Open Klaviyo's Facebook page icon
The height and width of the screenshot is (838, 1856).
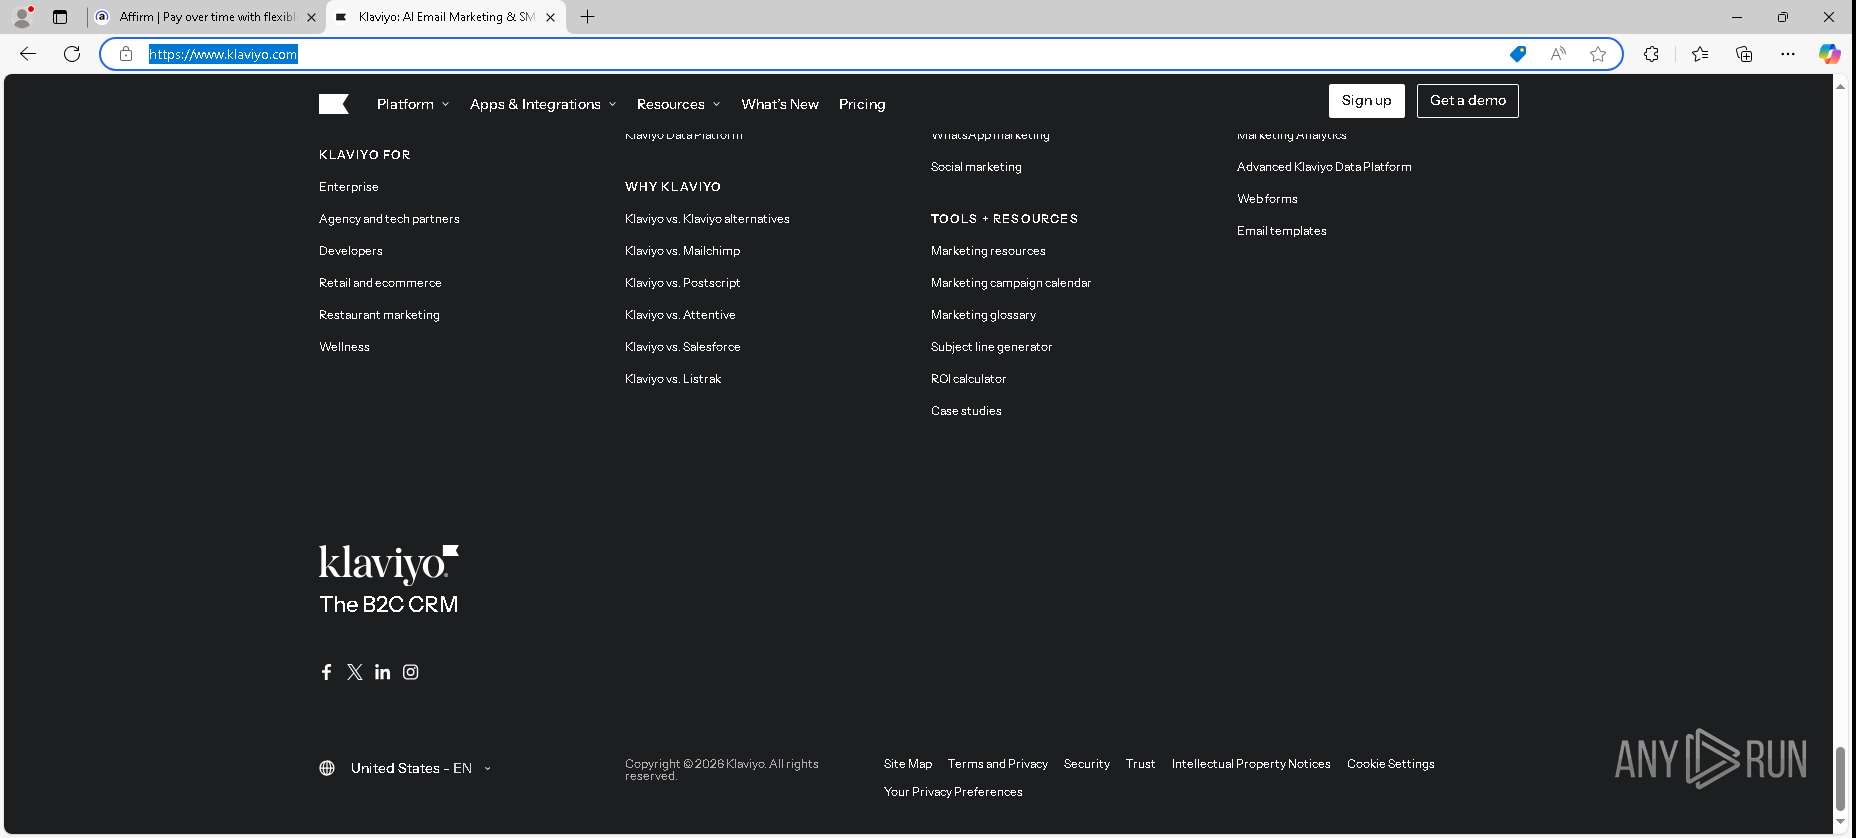[326, 672]
